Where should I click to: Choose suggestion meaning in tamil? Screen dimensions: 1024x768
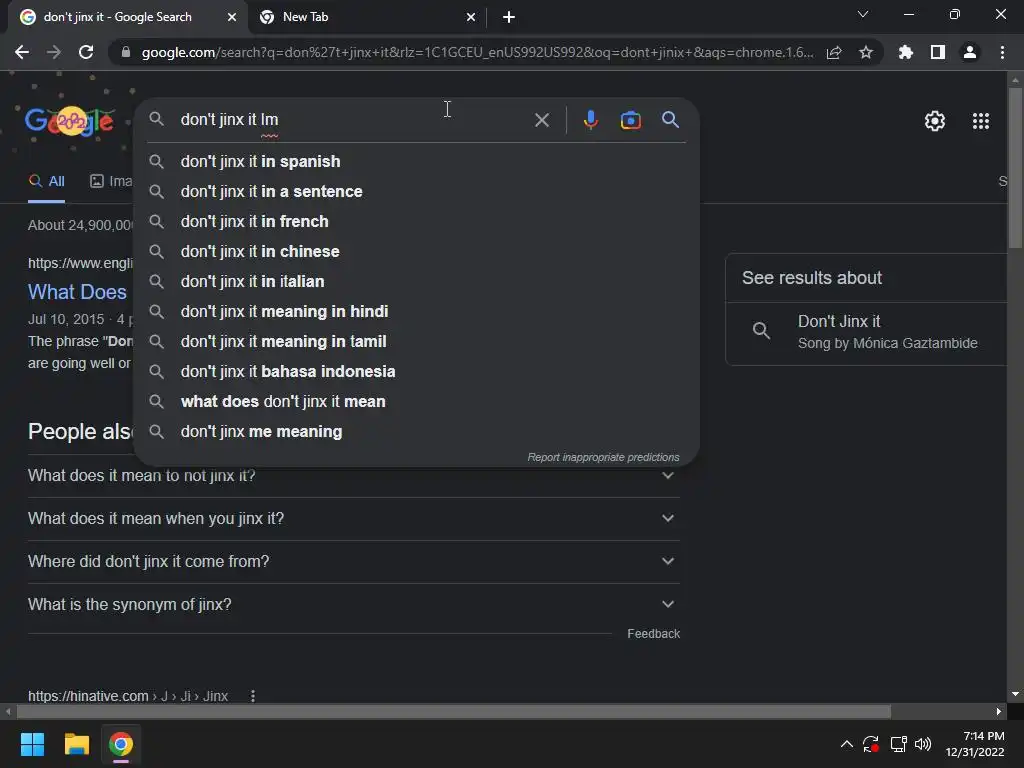point(416,342)
